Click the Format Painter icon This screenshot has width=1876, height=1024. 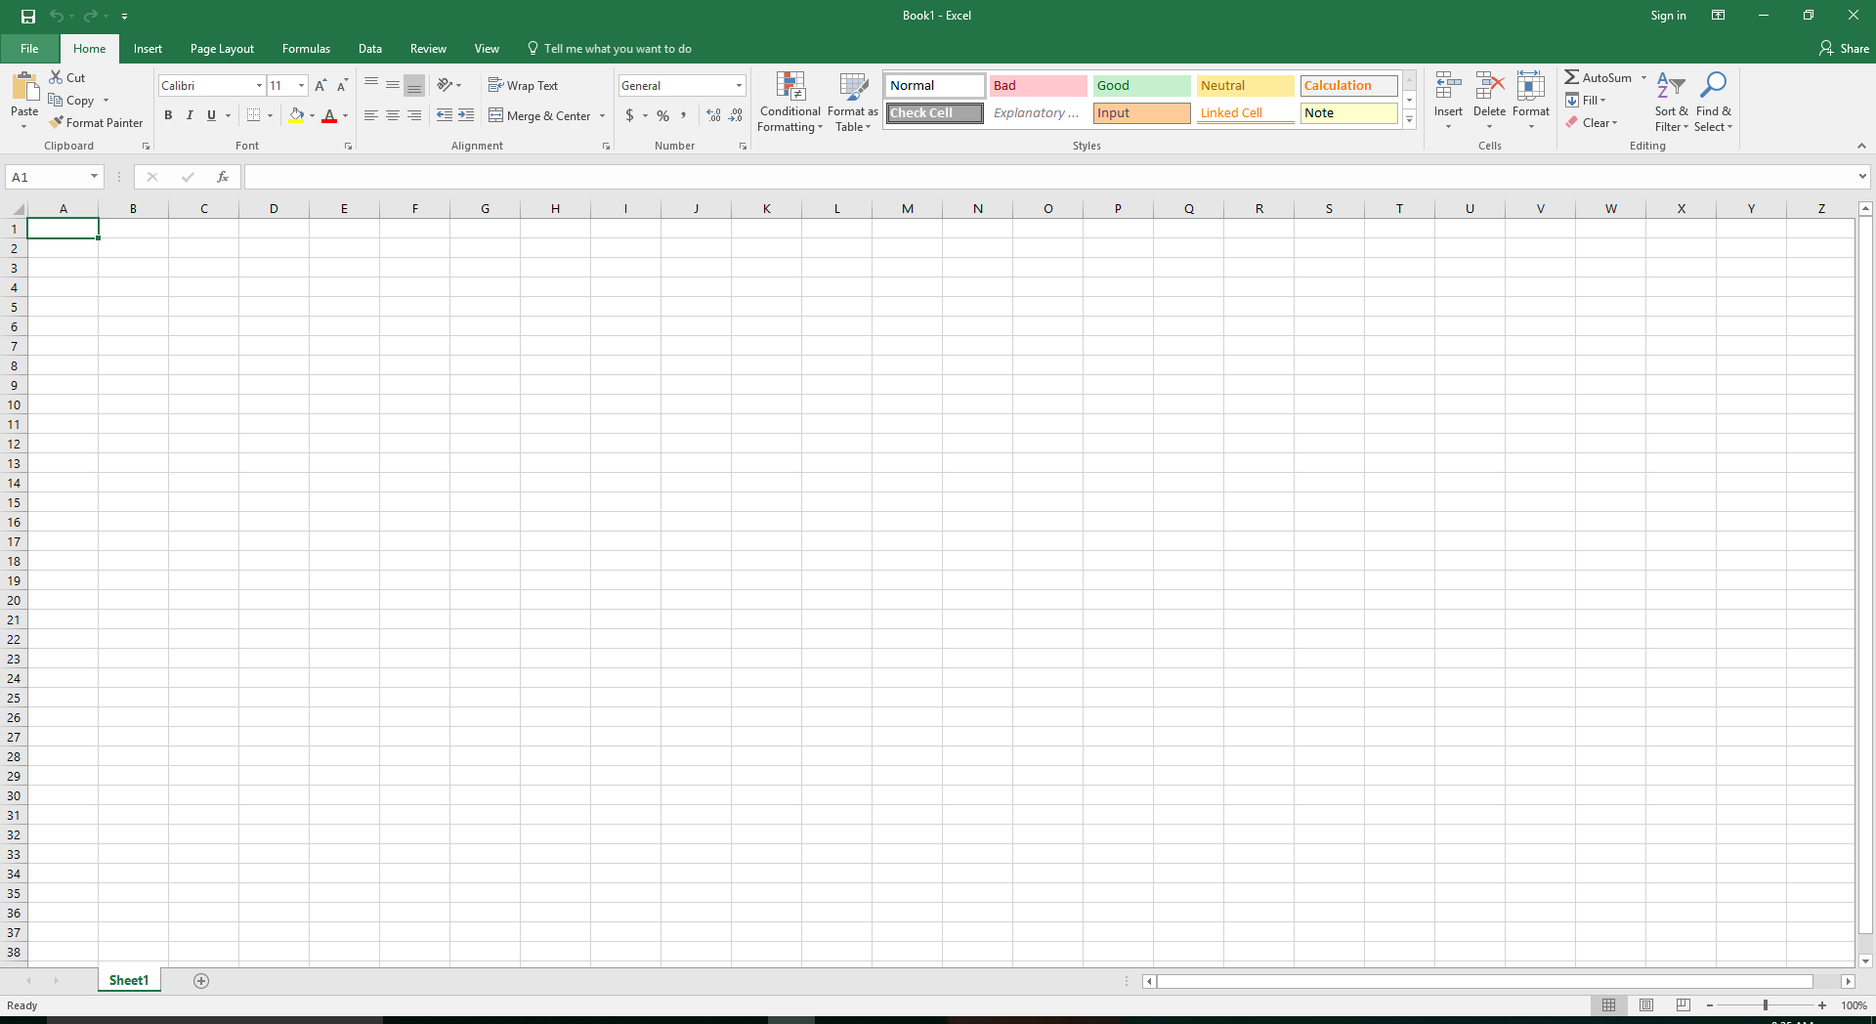96,122
